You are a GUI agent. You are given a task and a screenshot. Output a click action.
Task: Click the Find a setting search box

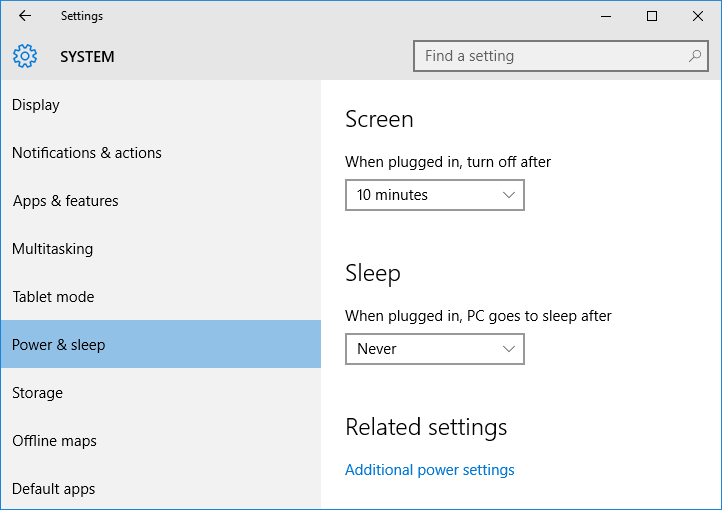561,56
